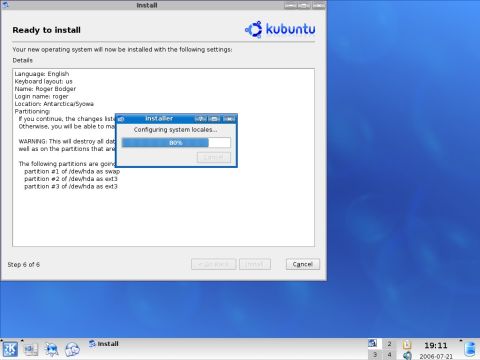Image resolution: width=480 pixels, height=360 pixels.
Task: Launch the Konqueror browser from panel
Action: click(x=51, y=349)
